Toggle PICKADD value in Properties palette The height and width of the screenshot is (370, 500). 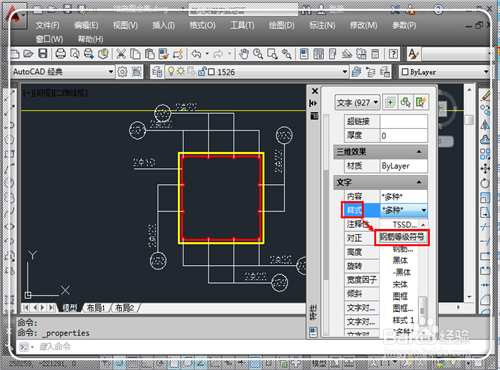coord(390,102)
